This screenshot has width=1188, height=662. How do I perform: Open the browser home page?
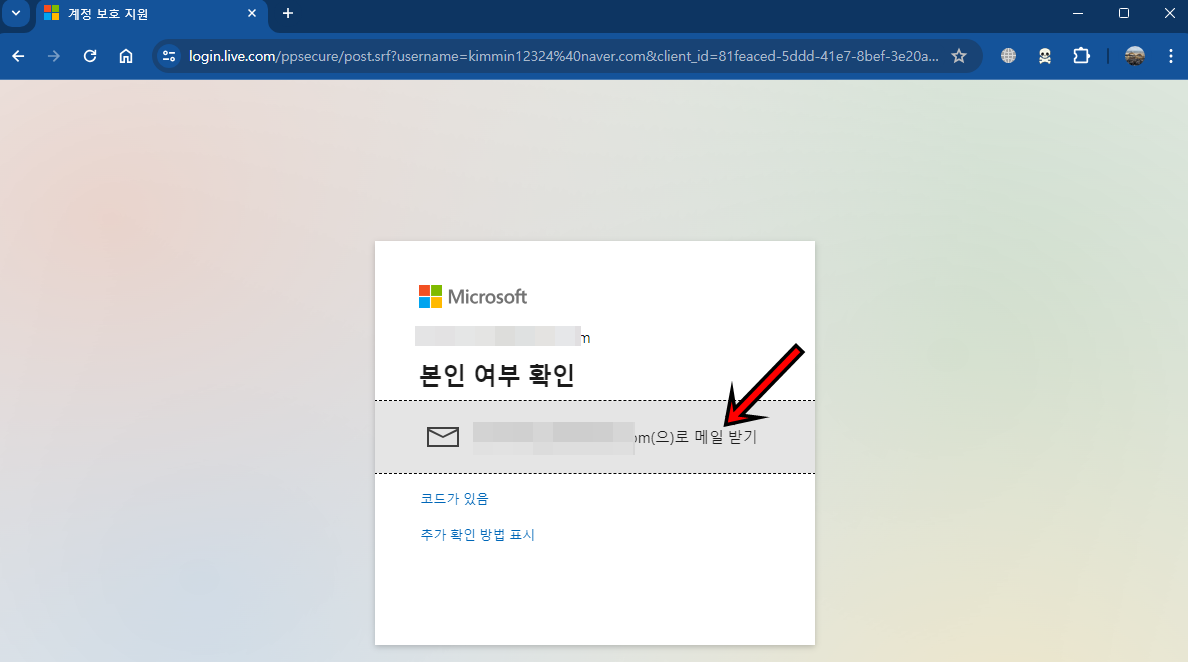(x=126, y=56)
